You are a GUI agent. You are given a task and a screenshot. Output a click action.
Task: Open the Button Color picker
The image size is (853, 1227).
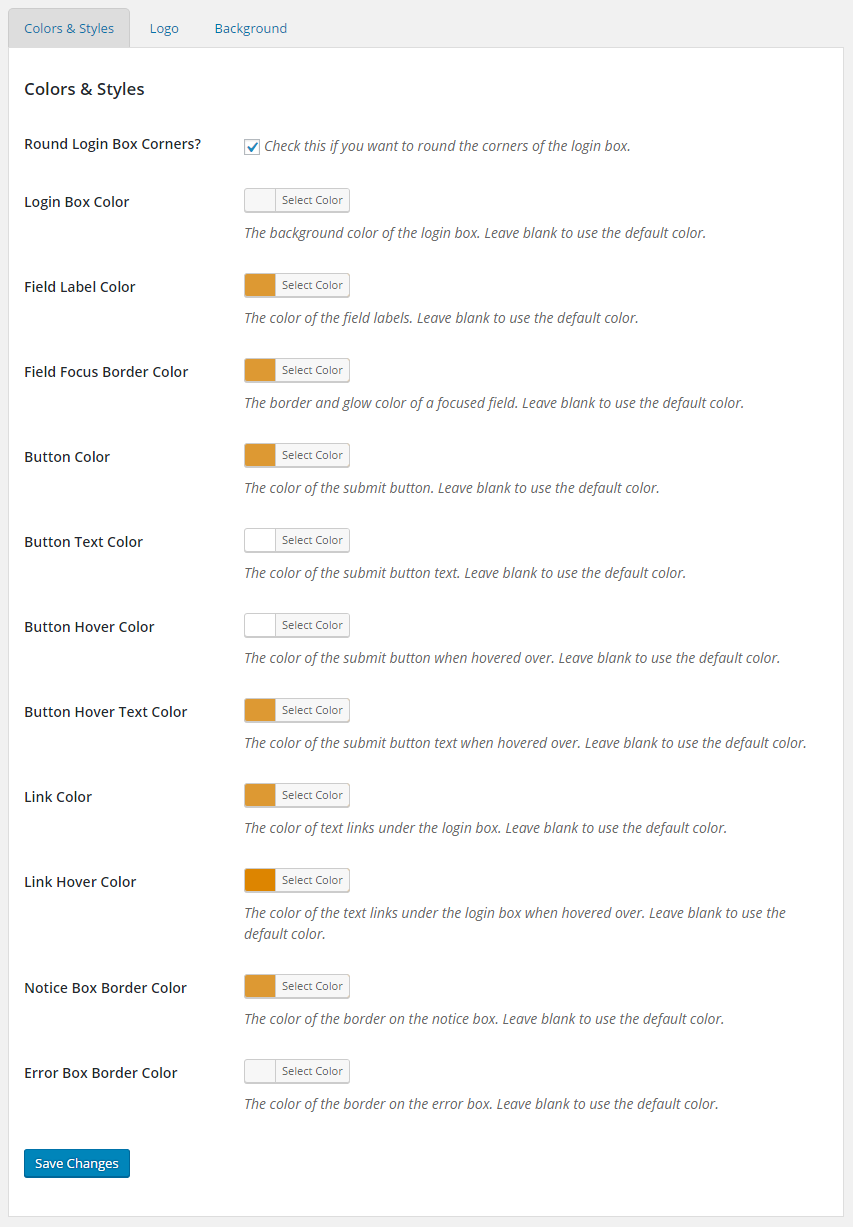coord(312,455)
